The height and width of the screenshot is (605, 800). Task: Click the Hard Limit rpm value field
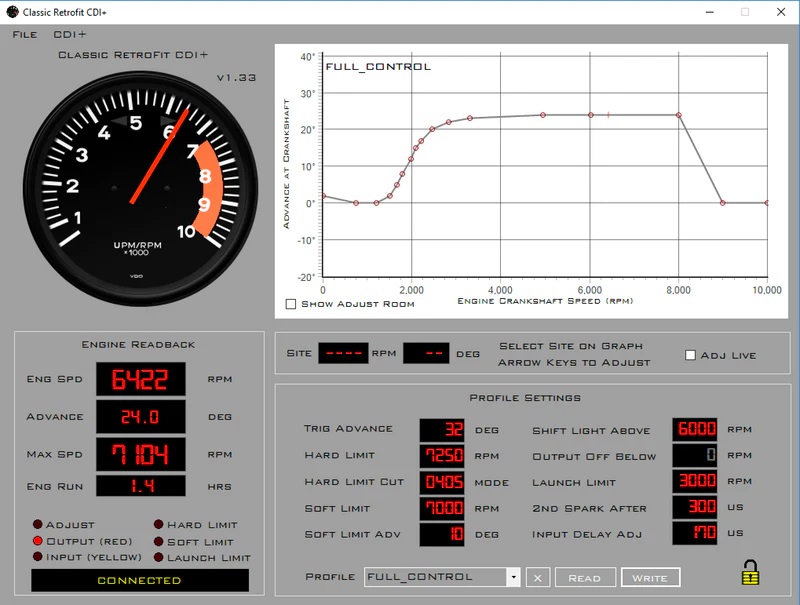(441, 456)
